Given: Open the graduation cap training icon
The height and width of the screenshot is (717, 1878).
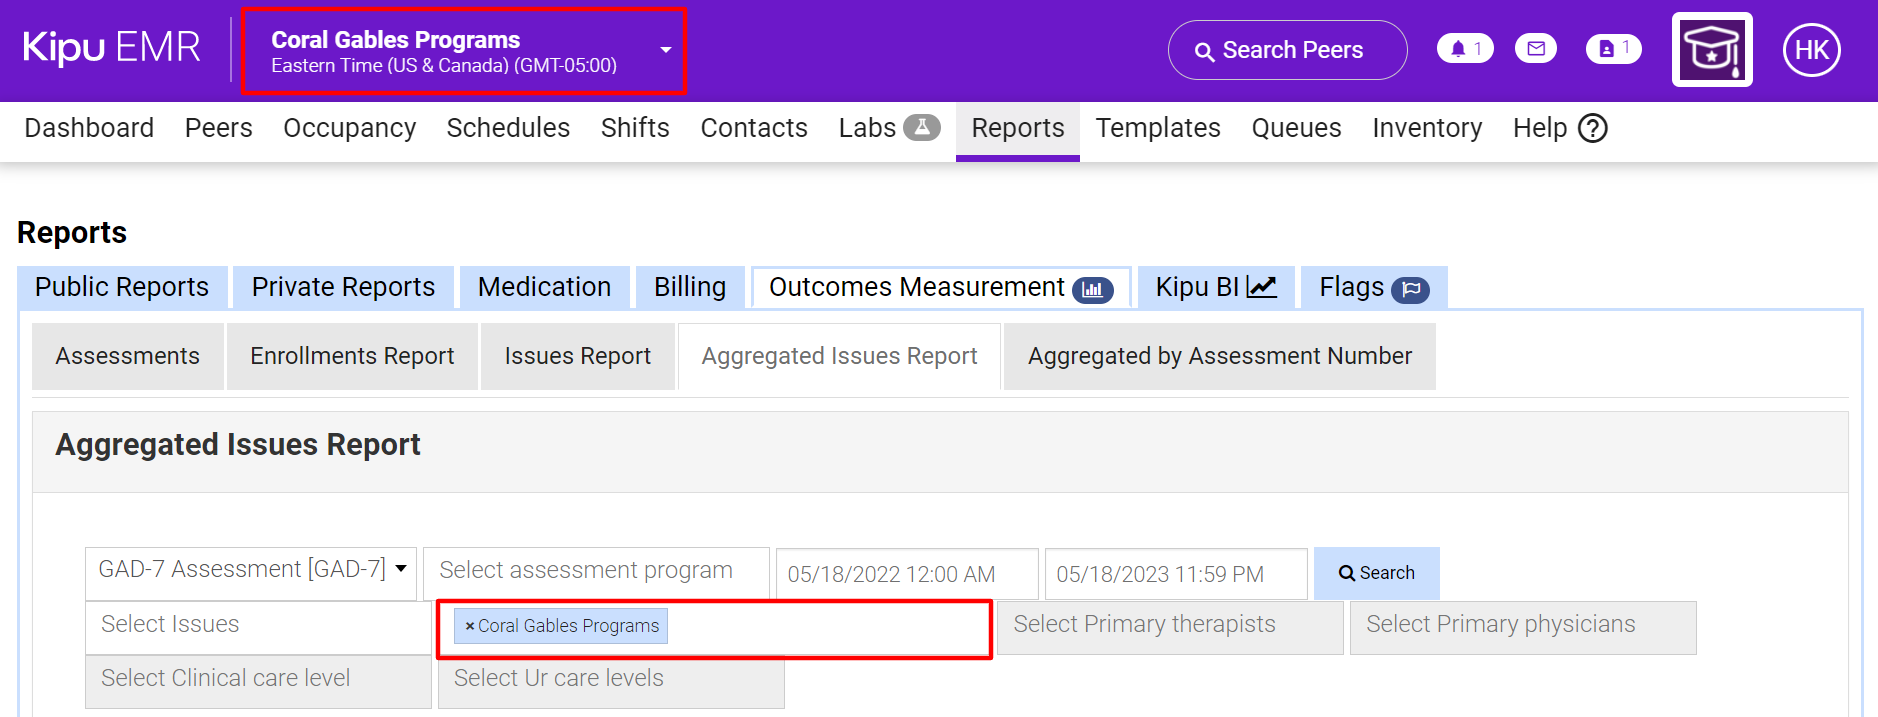Looking at the screenshot, I should [1711, 50].
